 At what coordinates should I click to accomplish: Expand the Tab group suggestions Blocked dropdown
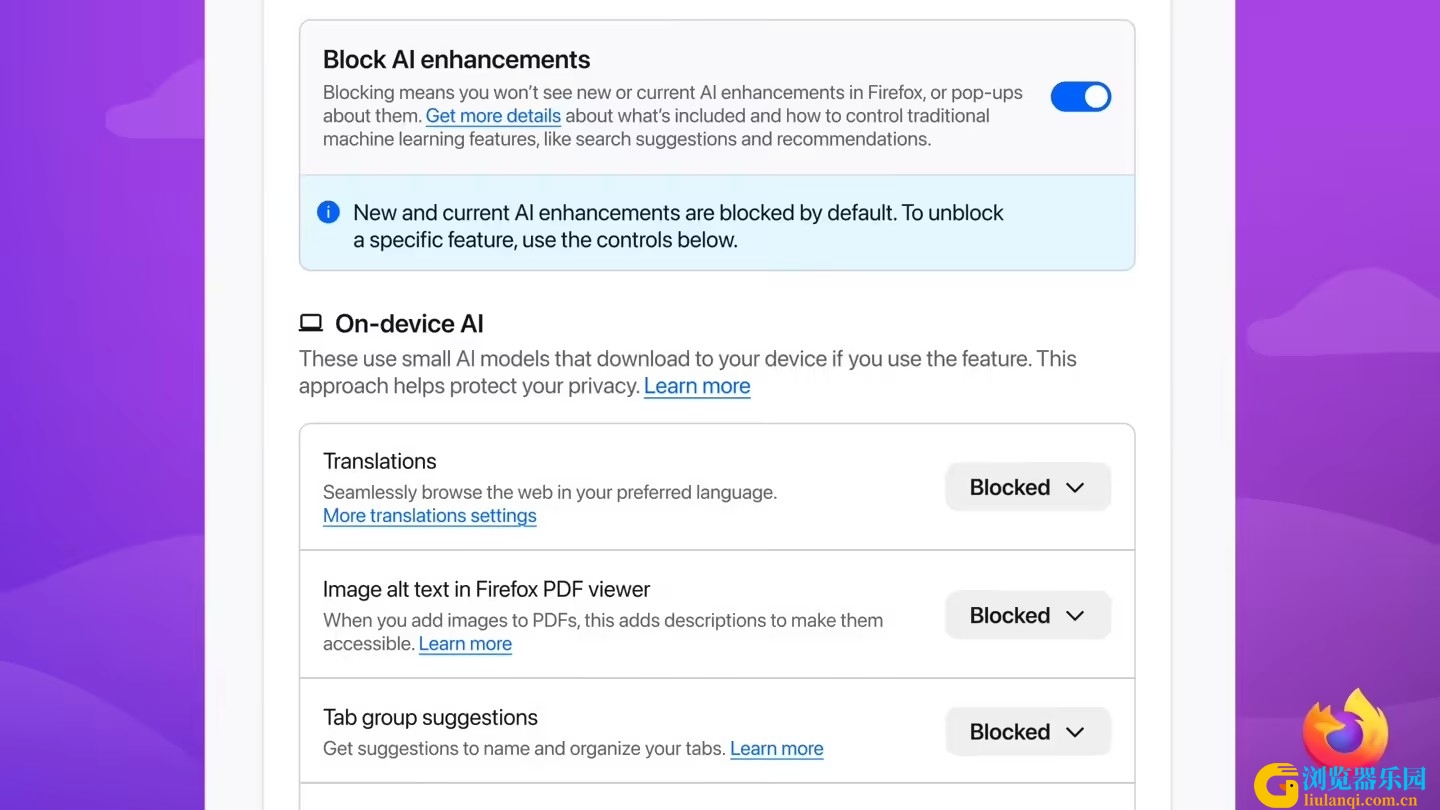(x=1027, y=732)
